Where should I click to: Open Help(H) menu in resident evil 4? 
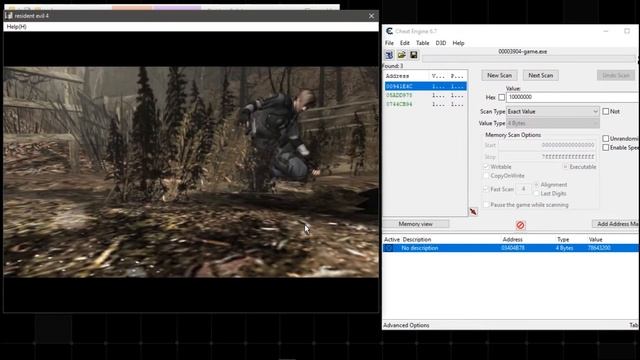[16, 27]
